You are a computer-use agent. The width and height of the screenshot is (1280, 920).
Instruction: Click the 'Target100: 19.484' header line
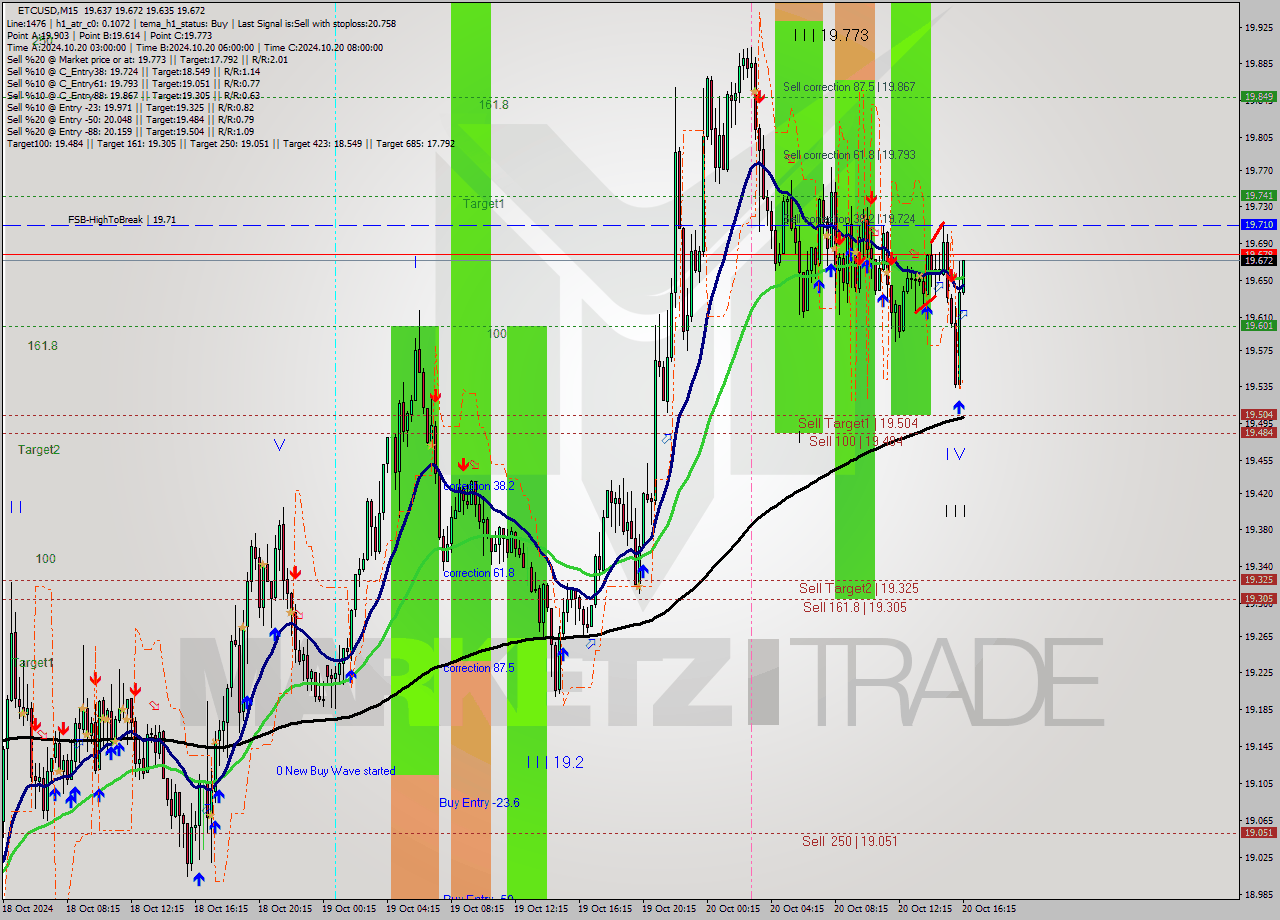pos(230,143)
